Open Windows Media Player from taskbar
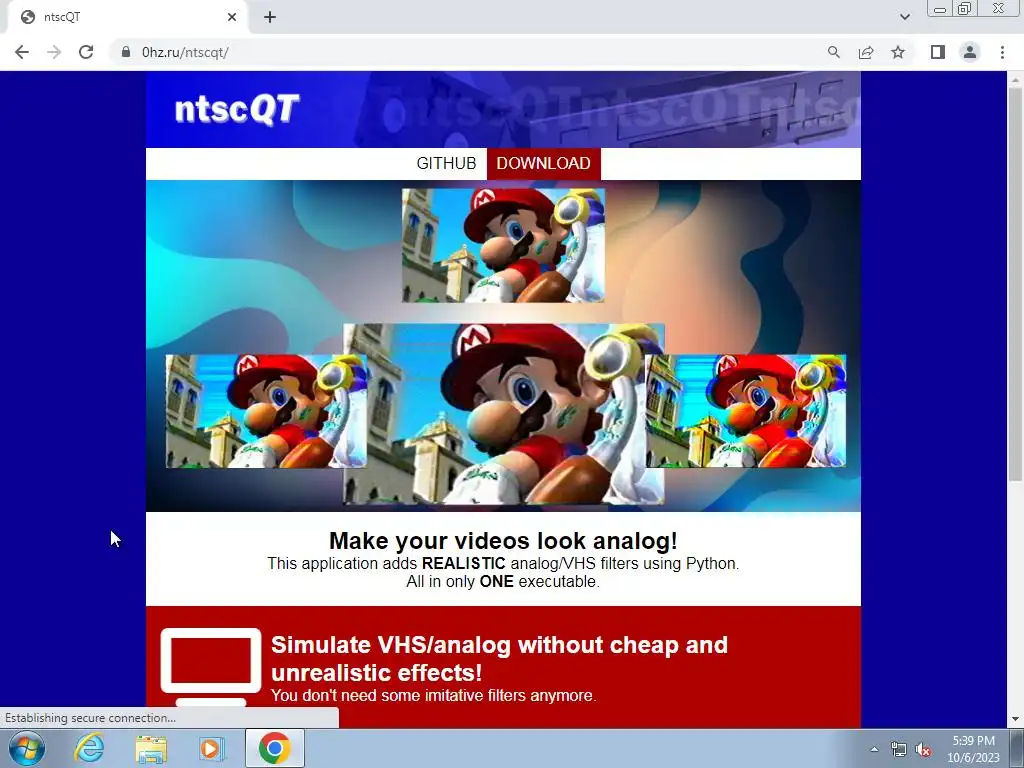Screen dimensions: 1024x768 pyautogui.click(x=212, y=748)
